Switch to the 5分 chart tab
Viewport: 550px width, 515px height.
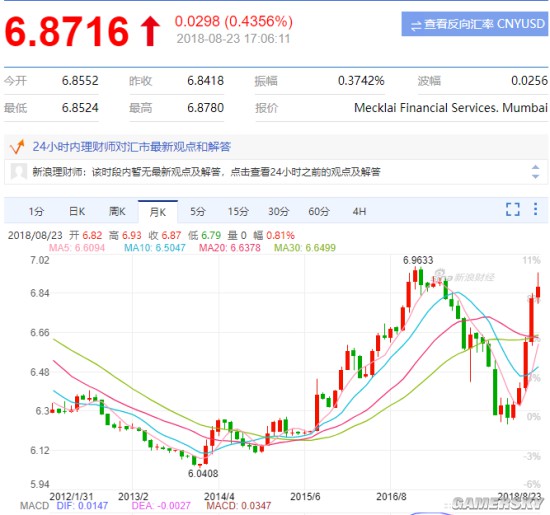click(198, 212)
